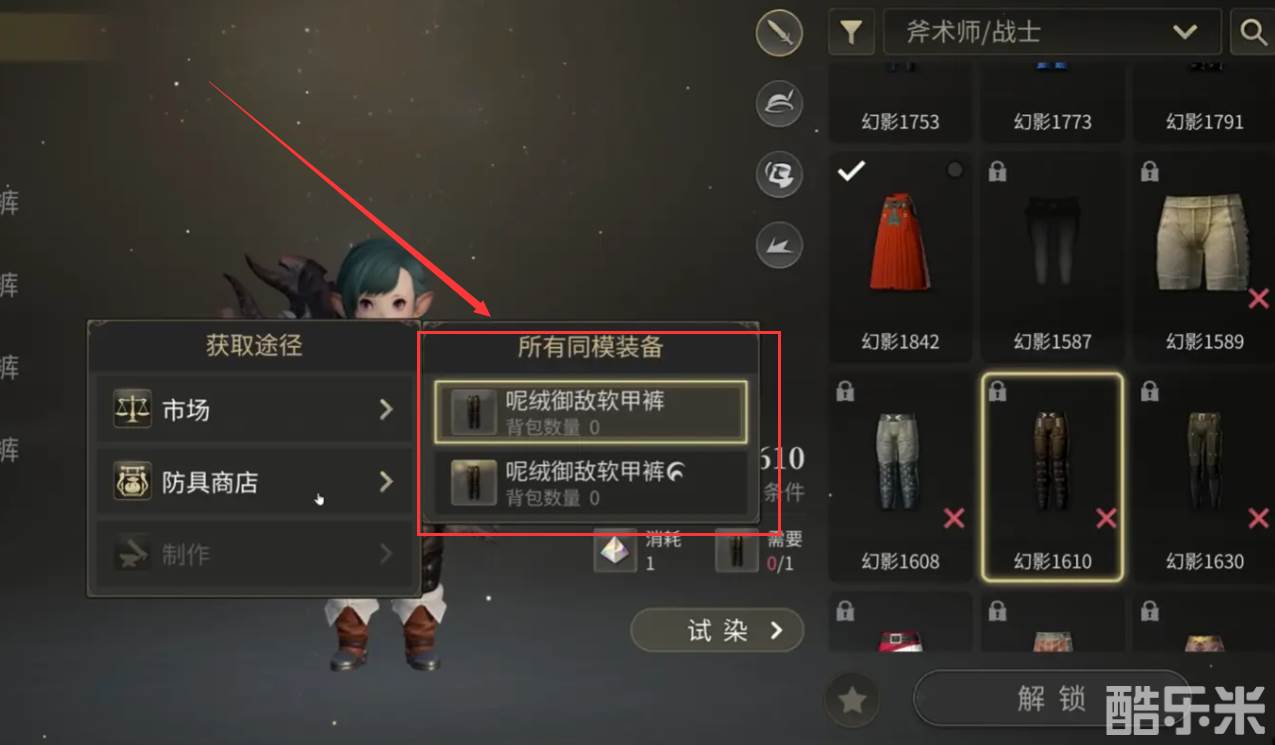Click the required pants item icon
The width and height of the screenshot is (1275, 745).
tap(738, 551)
